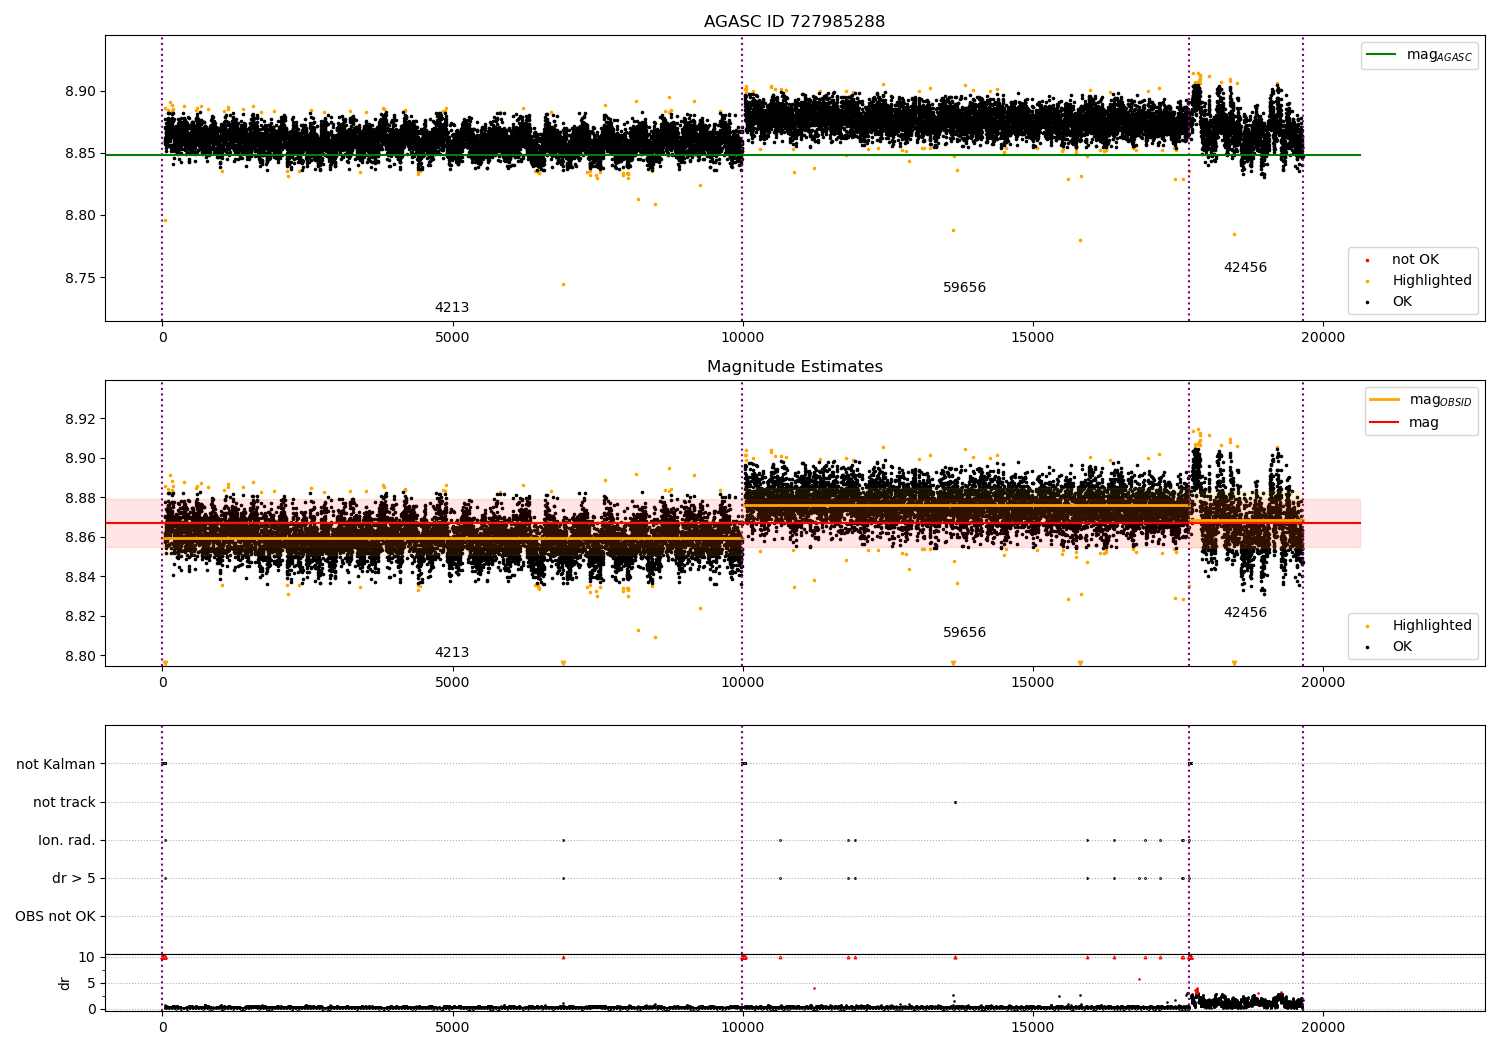This screenshot has height=1050, width=1500.
Task: Click the 20000 x-axis tick on bottom plot
Action: point(1323,1027)
